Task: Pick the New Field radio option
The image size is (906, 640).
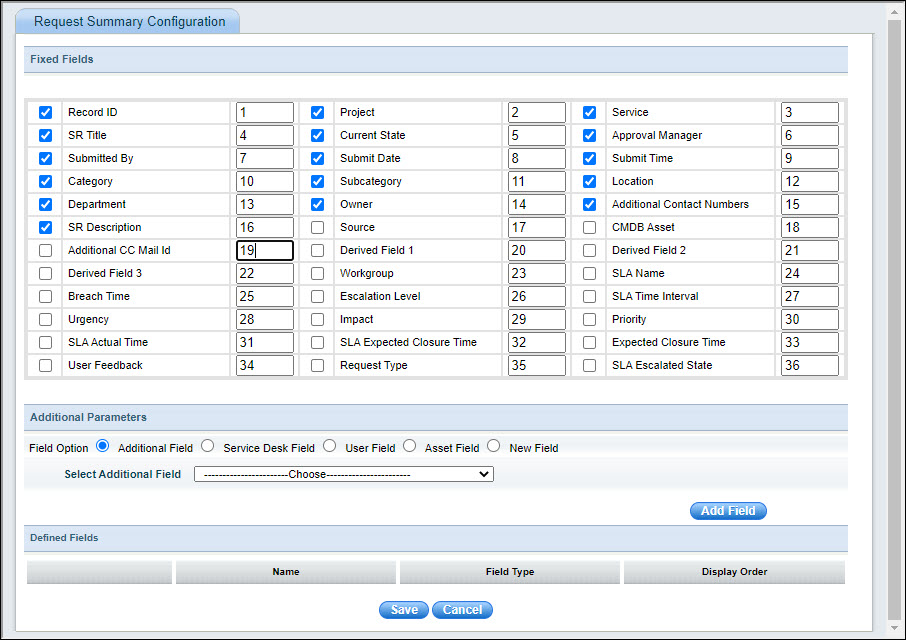Action: coord(493,446)
